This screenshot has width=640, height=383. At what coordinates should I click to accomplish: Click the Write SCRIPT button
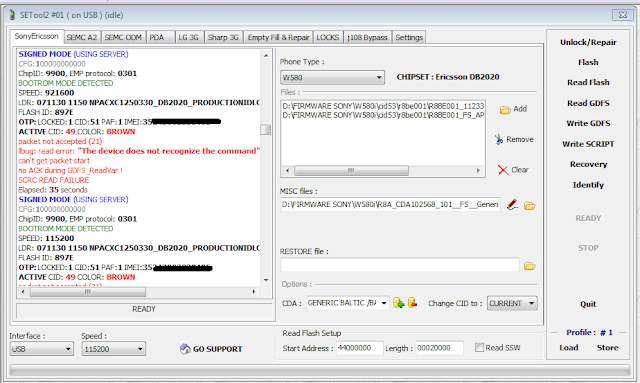(x=588, y=144)
